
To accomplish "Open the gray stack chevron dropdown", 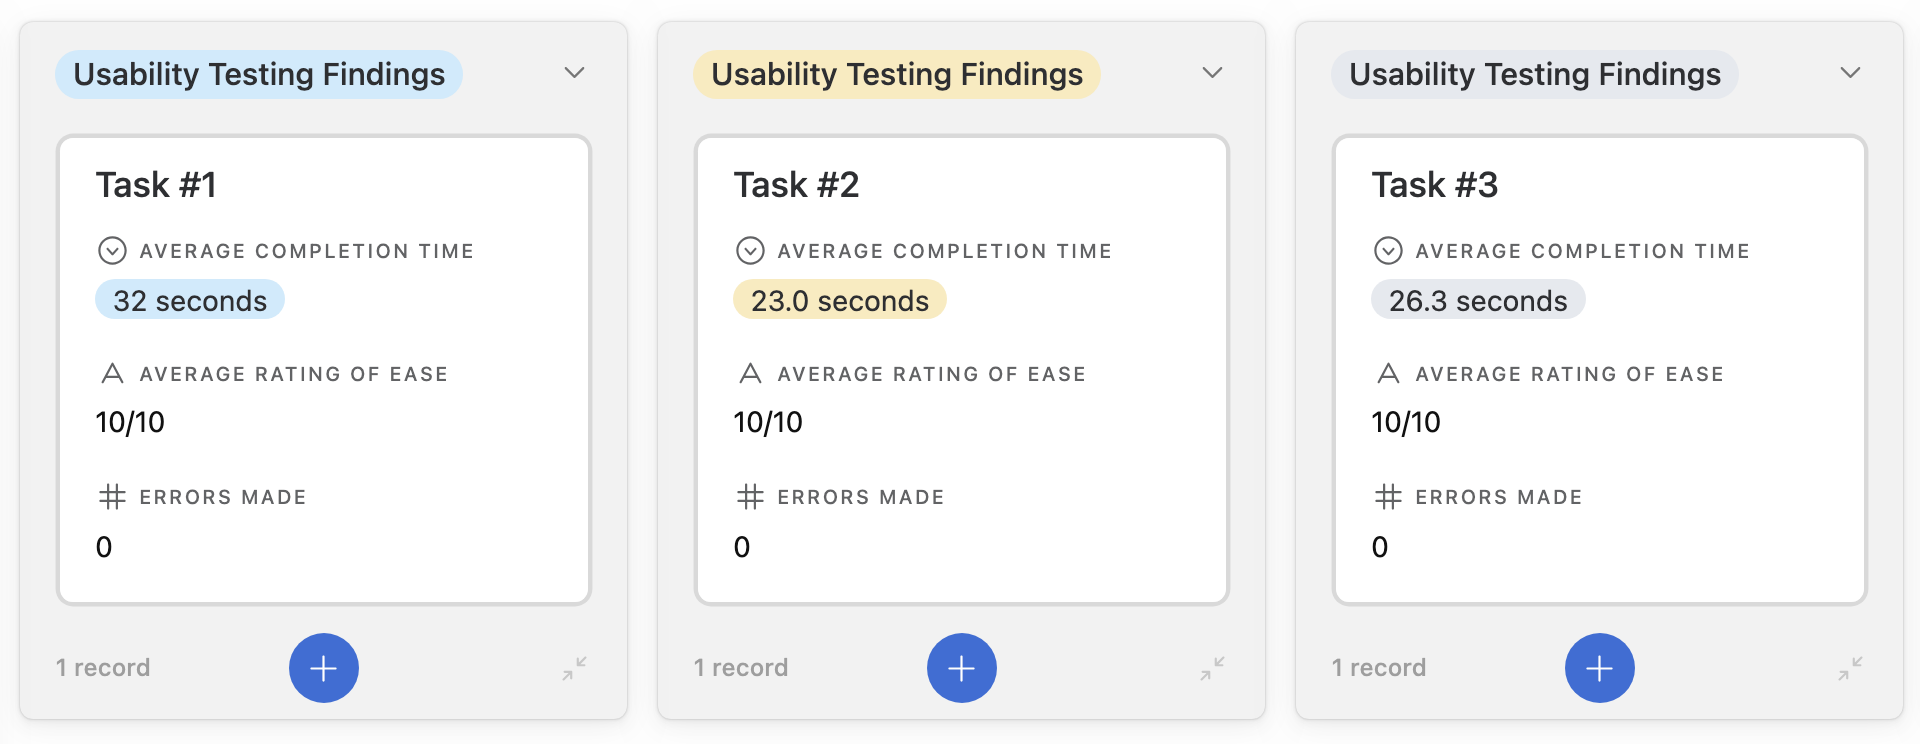I will point(1850,73).
